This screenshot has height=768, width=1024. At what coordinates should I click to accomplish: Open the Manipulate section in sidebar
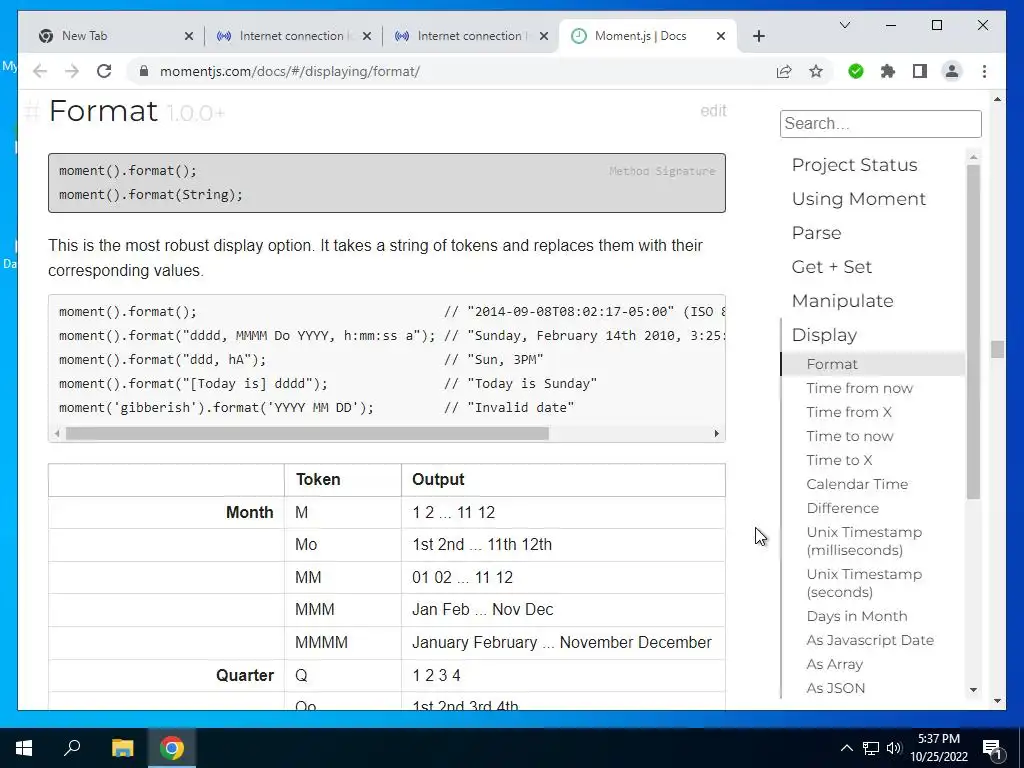(x=842, y=300)
